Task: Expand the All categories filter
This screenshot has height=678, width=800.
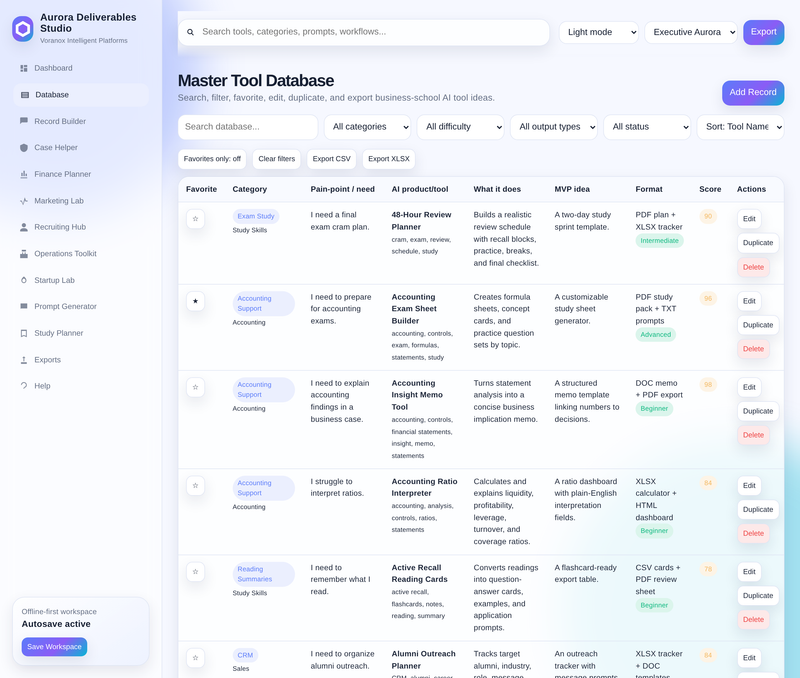Action: pos(367,127)
